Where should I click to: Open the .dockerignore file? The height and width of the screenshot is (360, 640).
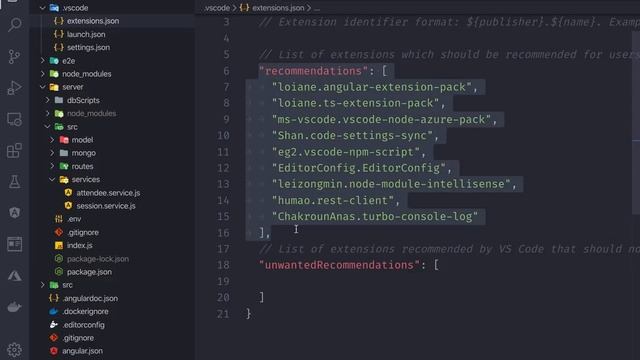click(x=86, y=311)
